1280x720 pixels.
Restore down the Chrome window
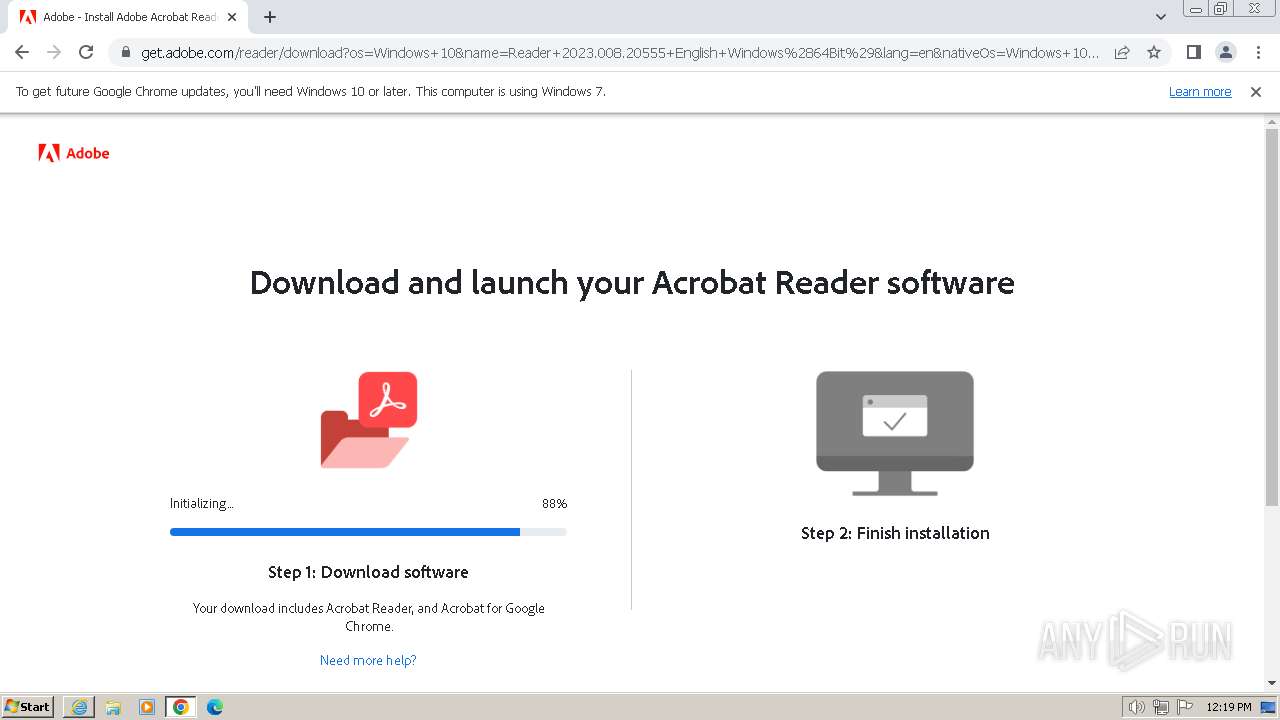(1221, 8)
